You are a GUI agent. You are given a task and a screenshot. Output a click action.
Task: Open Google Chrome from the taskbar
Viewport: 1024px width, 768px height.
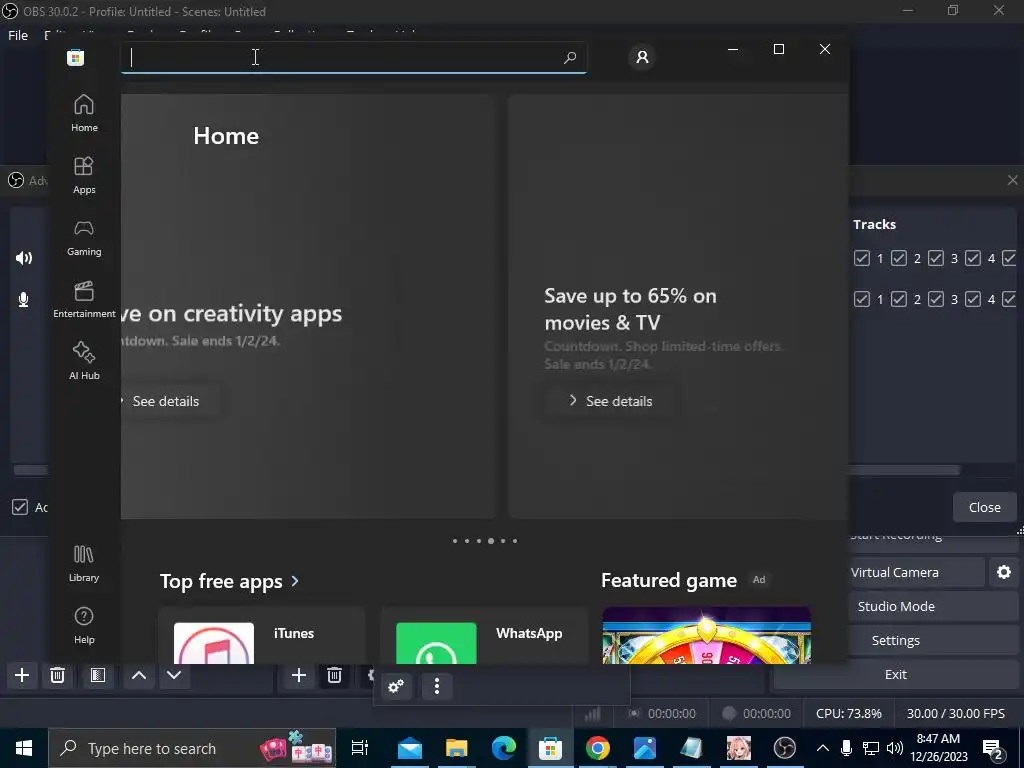(598, 748)
